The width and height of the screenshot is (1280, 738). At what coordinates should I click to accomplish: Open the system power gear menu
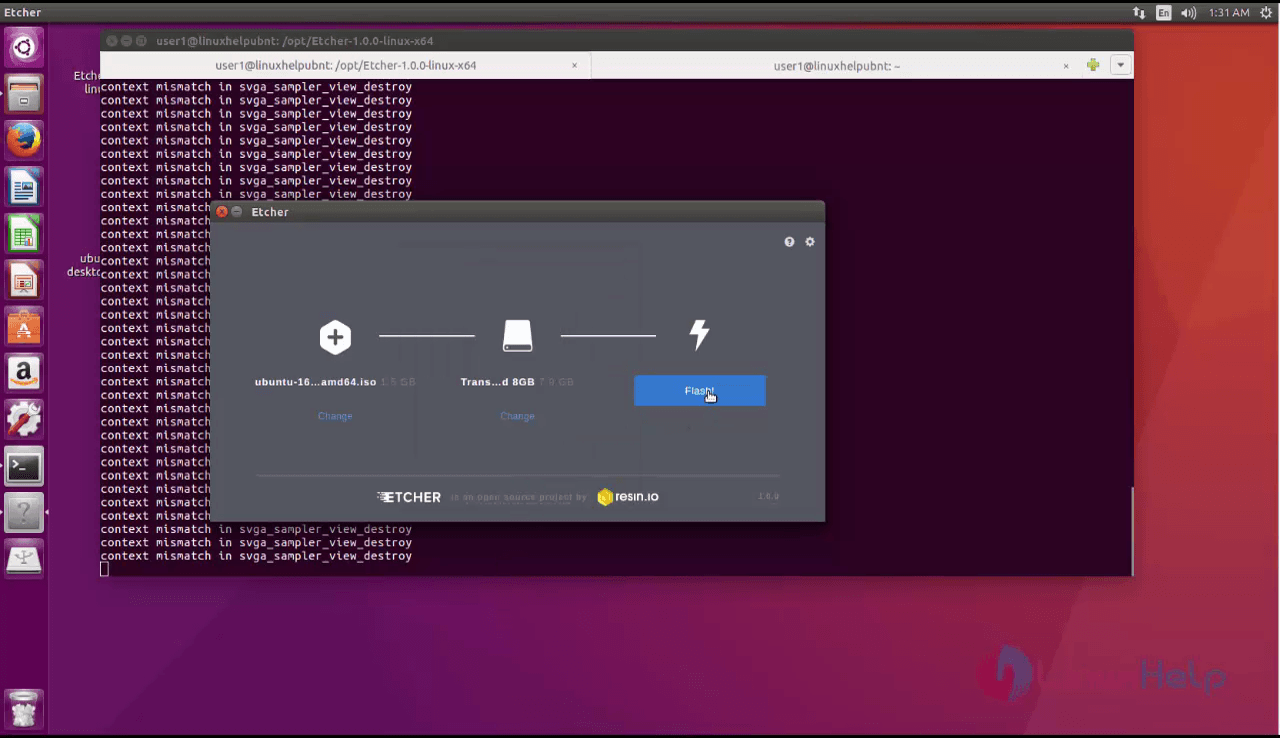(x=1266, y=13)
